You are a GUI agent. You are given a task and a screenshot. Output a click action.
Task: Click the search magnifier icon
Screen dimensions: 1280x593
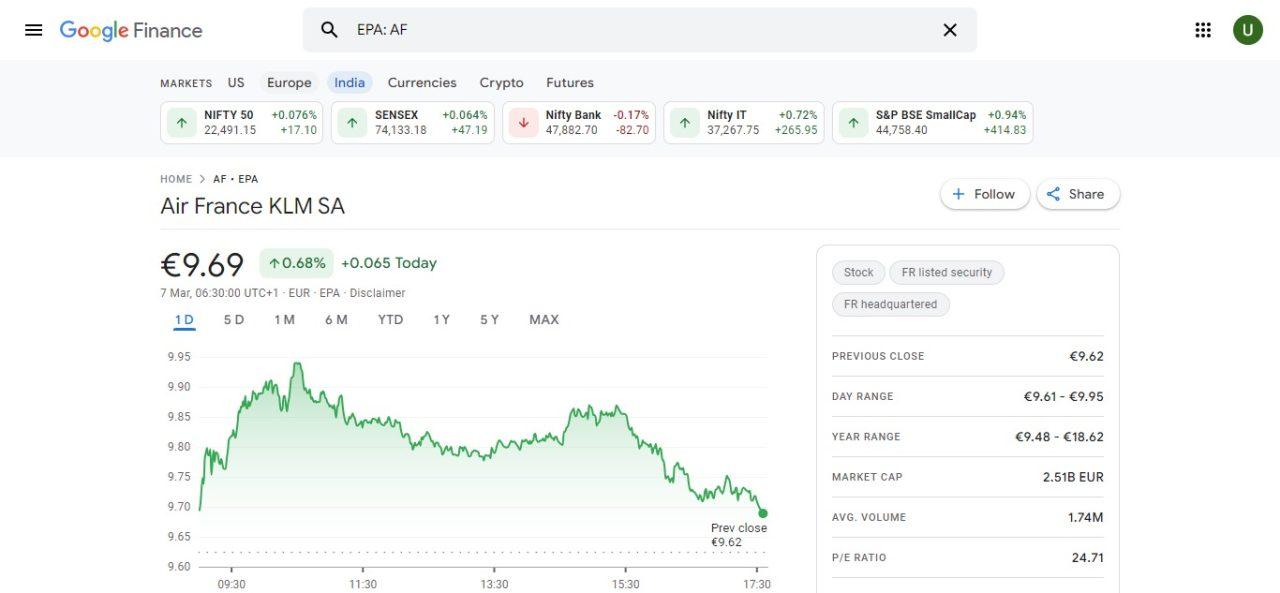329,30
